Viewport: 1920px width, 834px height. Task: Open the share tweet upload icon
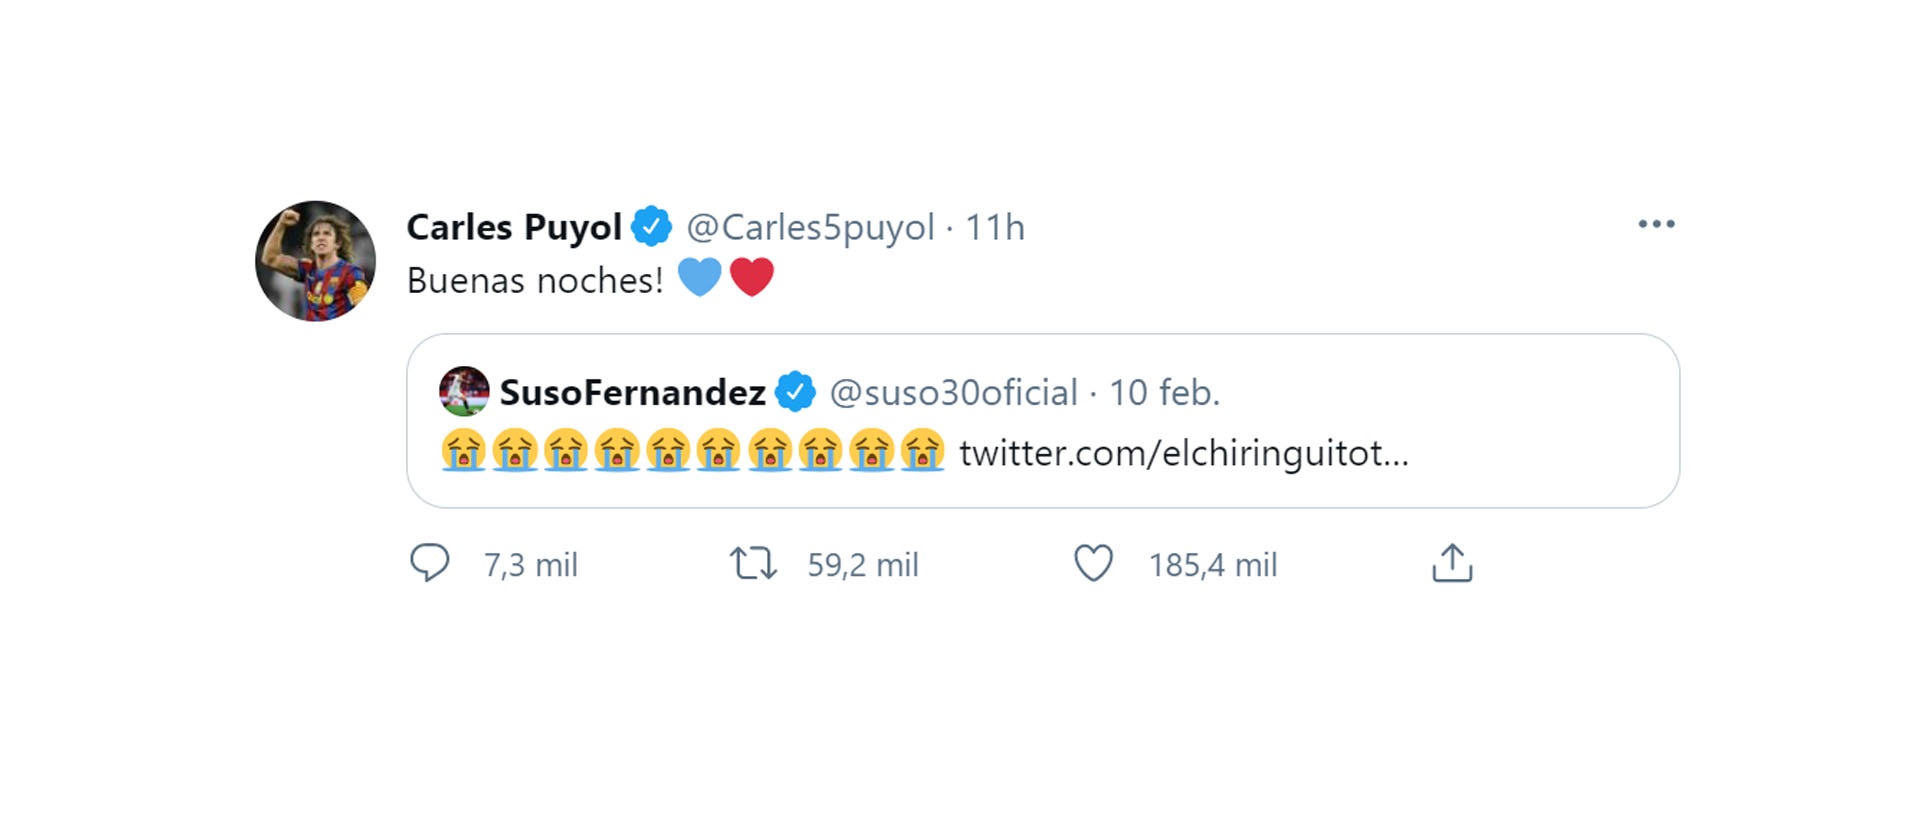tap(1452, 563)
